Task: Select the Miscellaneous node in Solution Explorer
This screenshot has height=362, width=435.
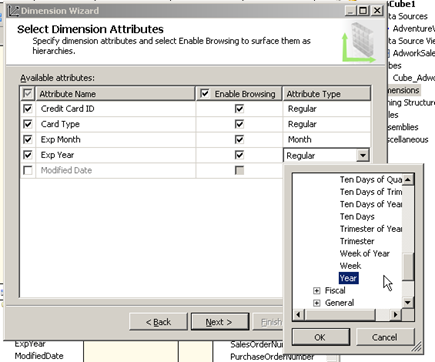Action: pos(408,139)
